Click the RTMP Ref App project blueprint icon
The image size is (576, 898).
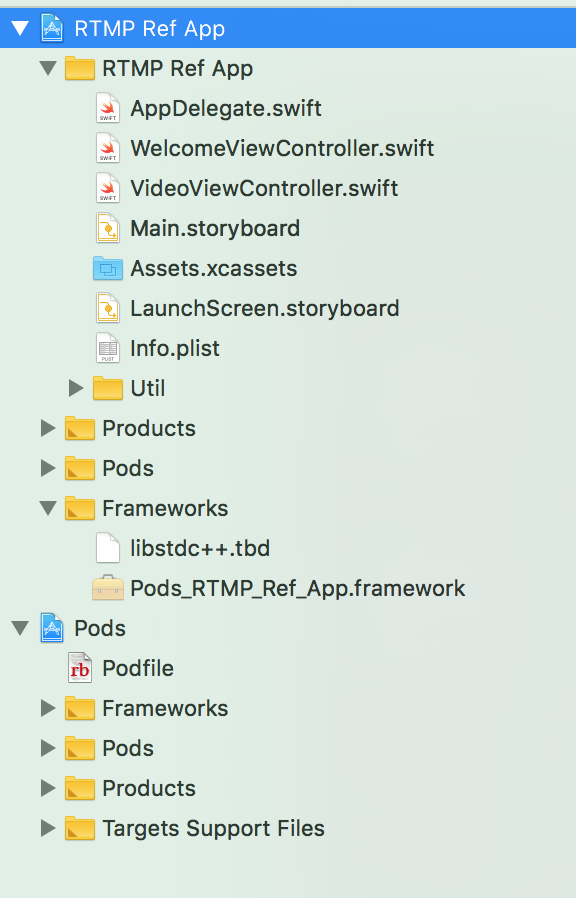52,28
